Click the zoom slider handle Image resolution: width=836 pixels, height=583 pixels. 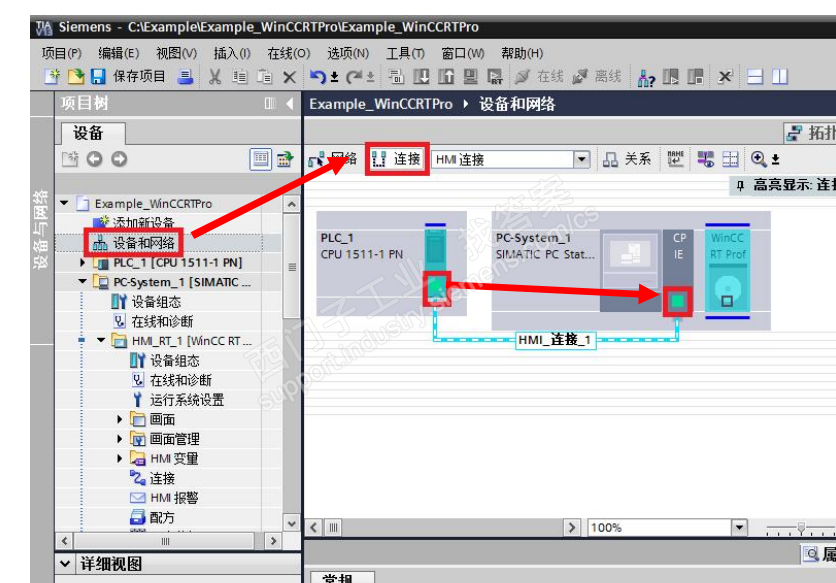[x=801, y=528]
